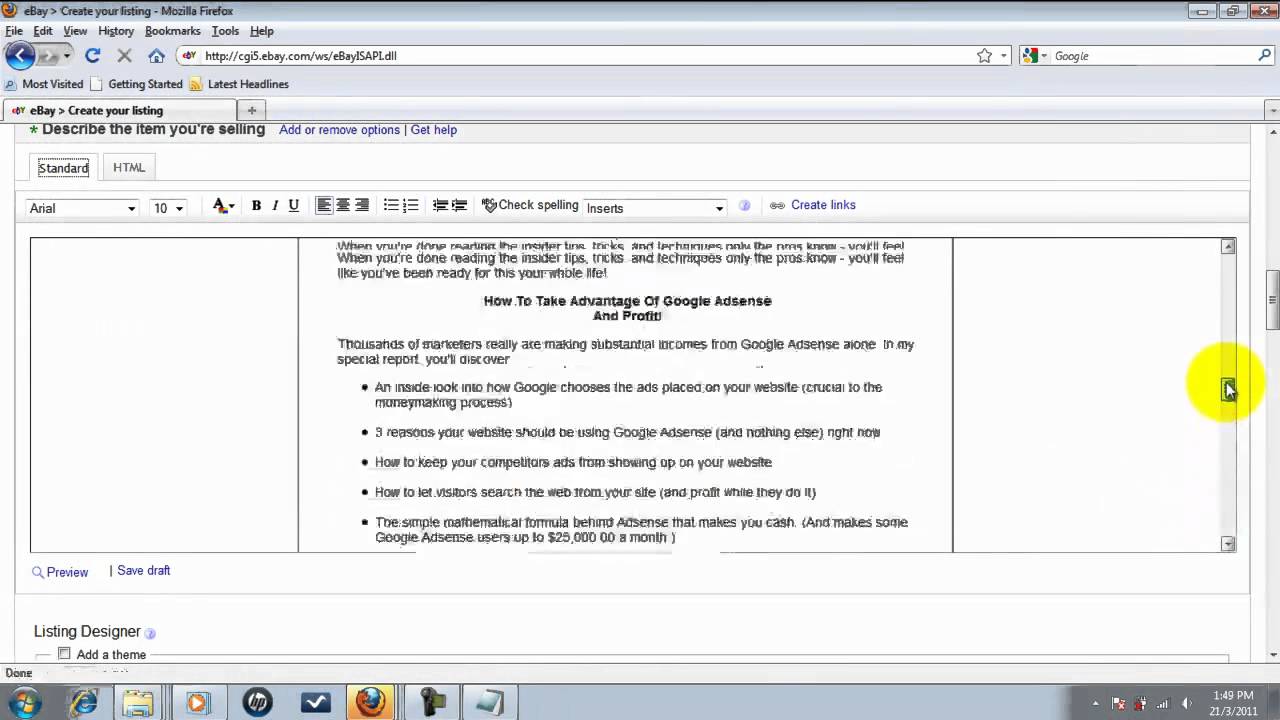Open the Help menu
The width and height of the screenshot is (1280, 720).
[262, 31]
